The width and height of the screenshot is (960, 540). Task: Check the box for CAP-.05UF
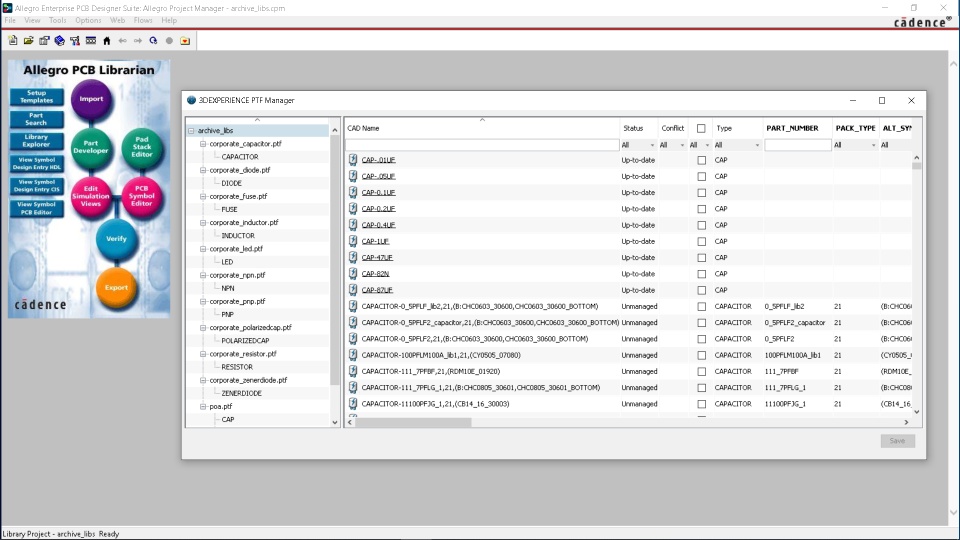coord(702,176)
